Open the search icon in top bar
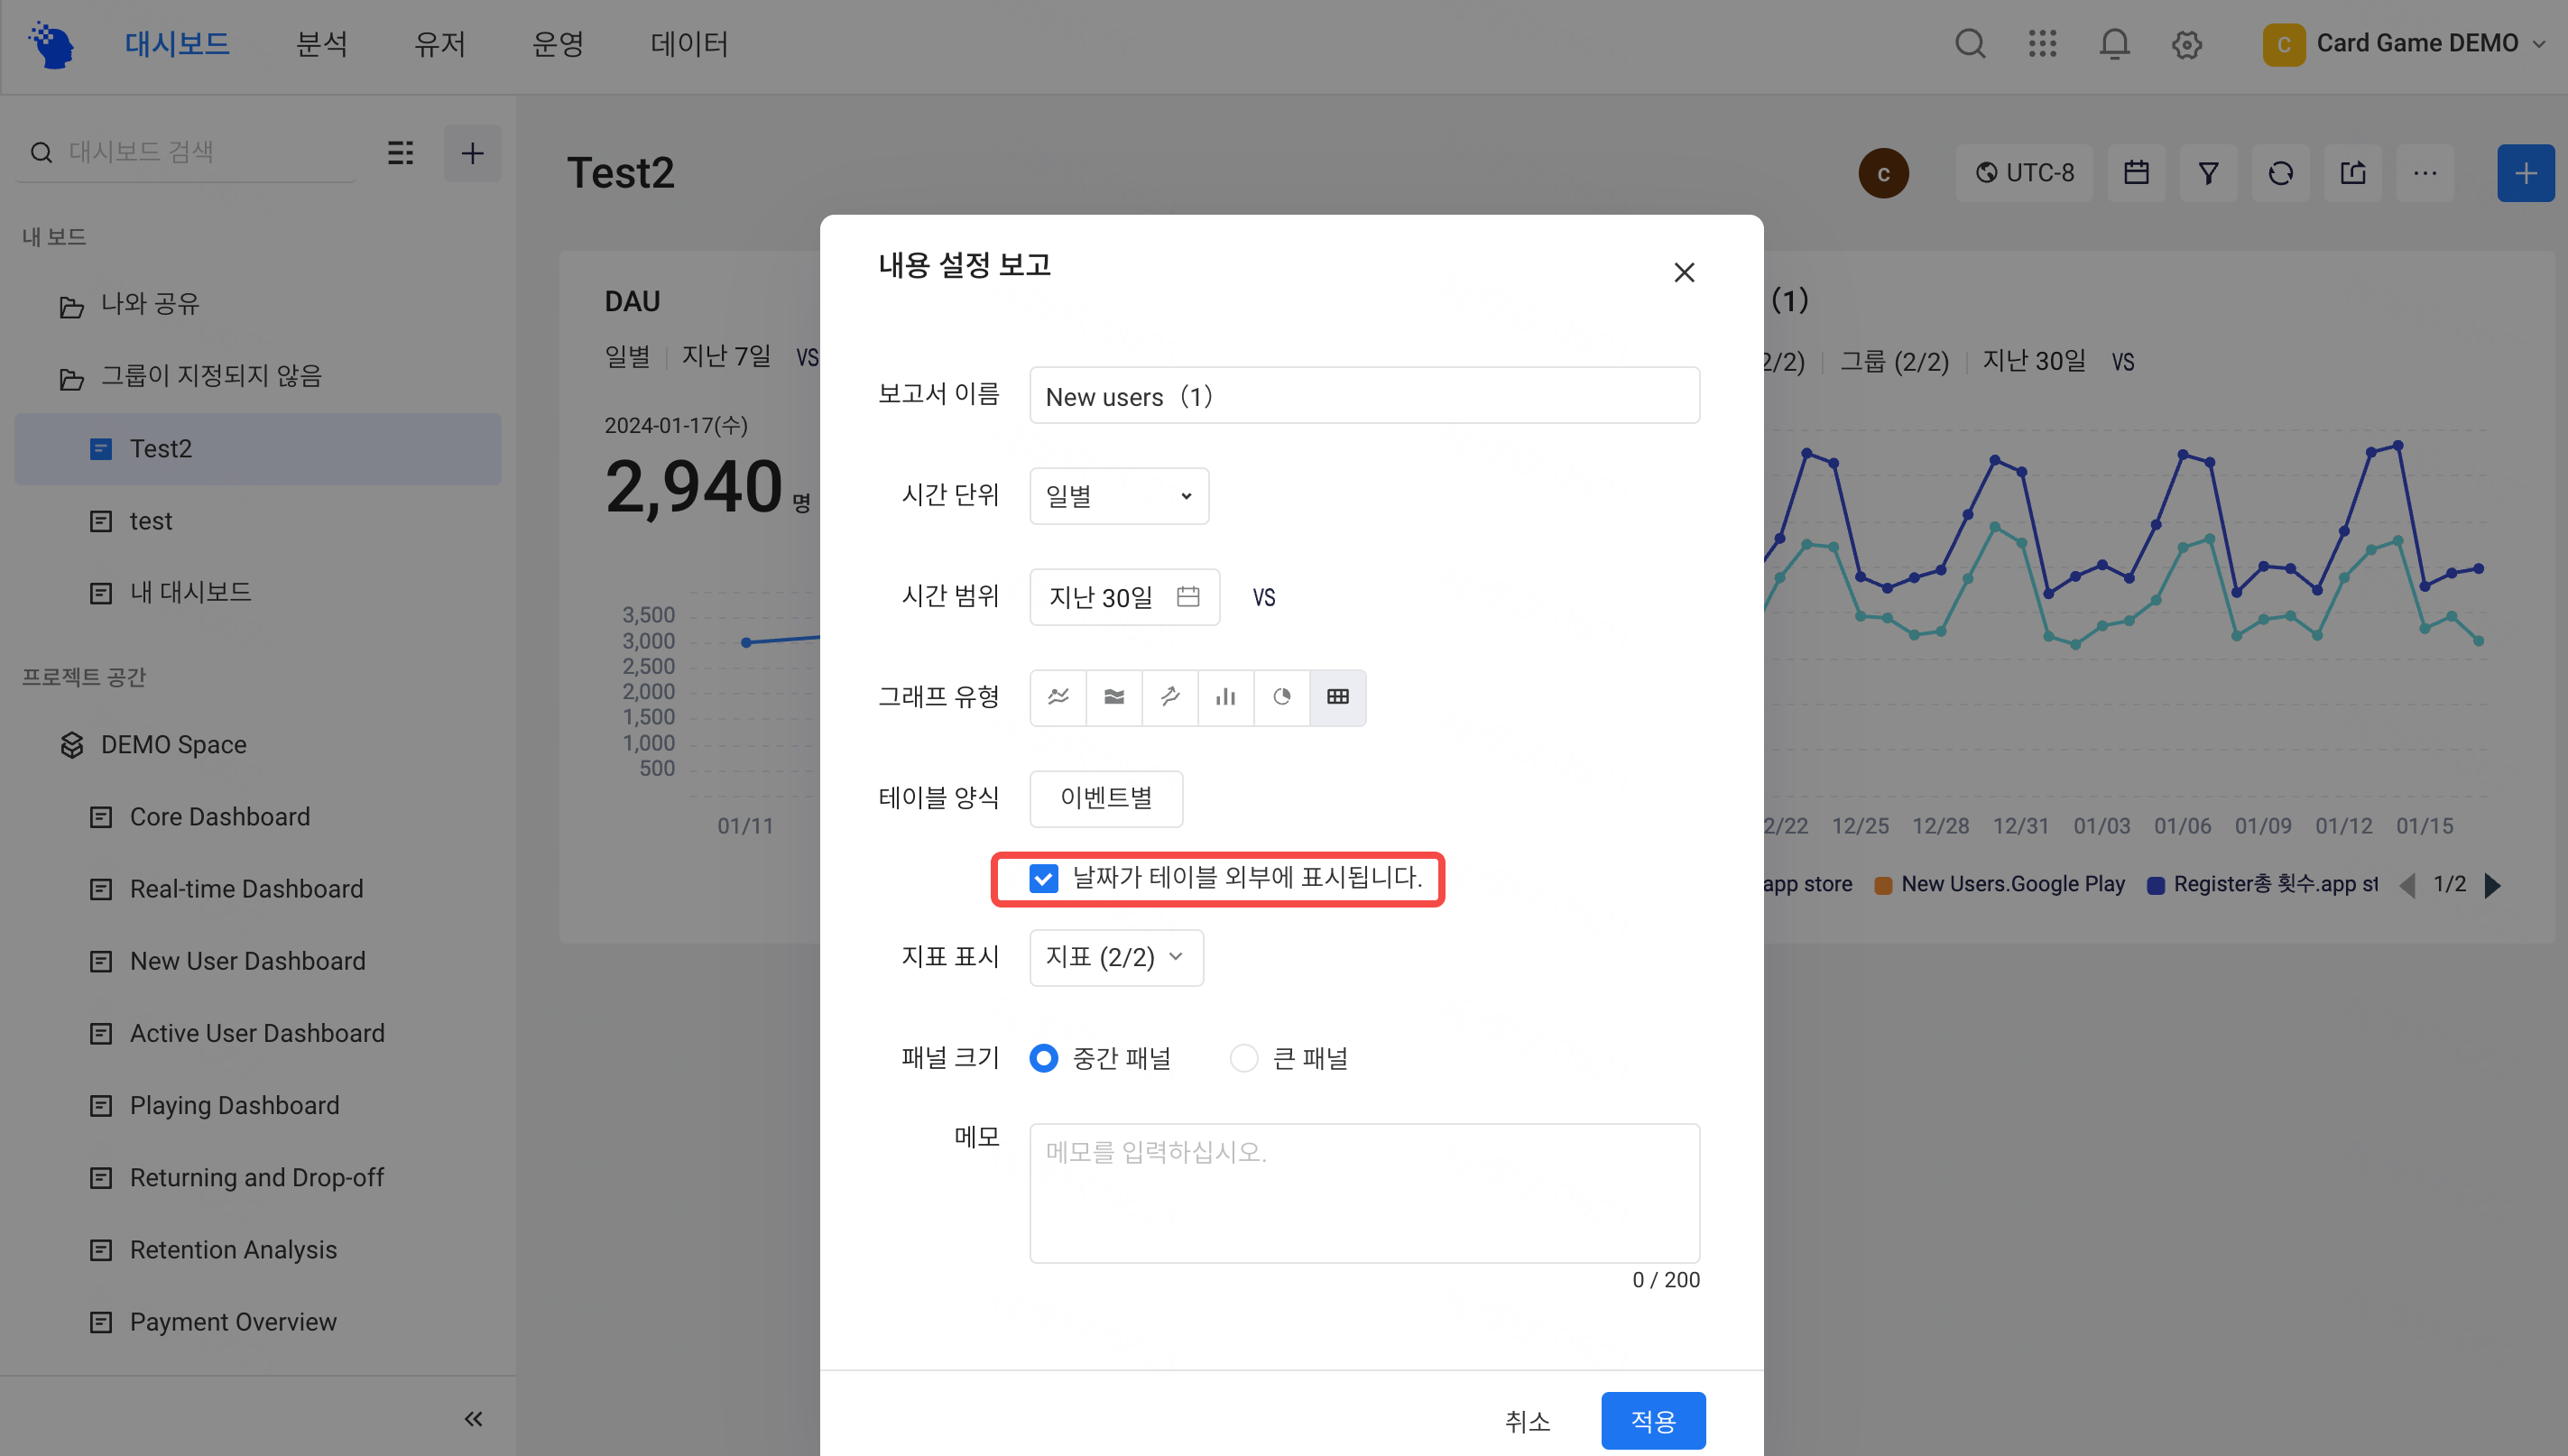This screenshot has width=2568, height=1456. 1970,44
